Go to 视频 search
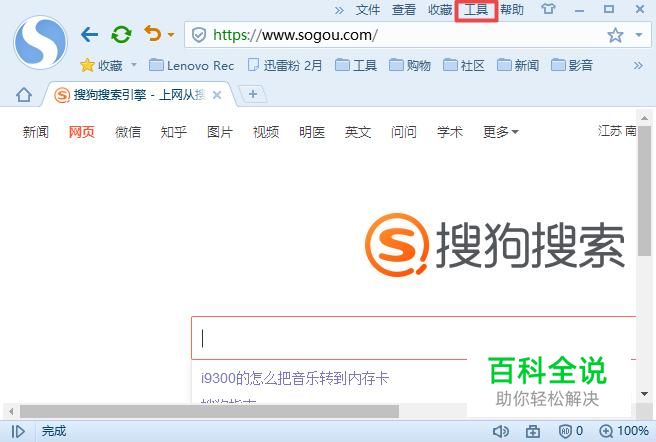The height and width of the screenshot is (442, 656). pyautogui.click(x=266, y=132)
